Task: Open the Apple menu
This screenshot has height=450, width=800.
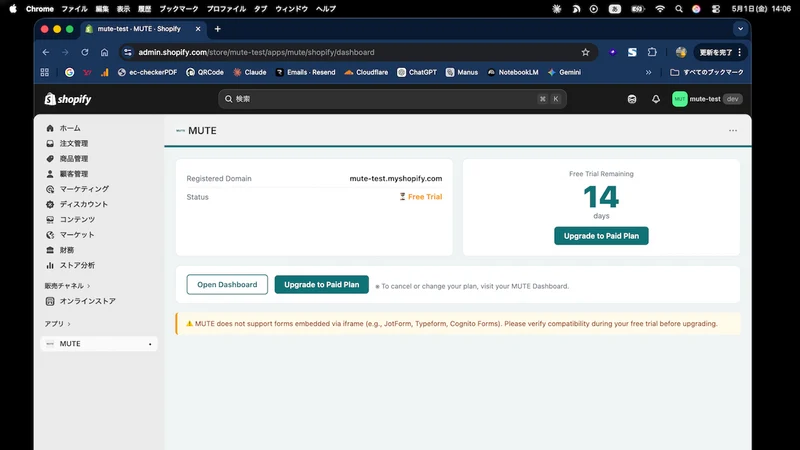Action: (13, 9)
